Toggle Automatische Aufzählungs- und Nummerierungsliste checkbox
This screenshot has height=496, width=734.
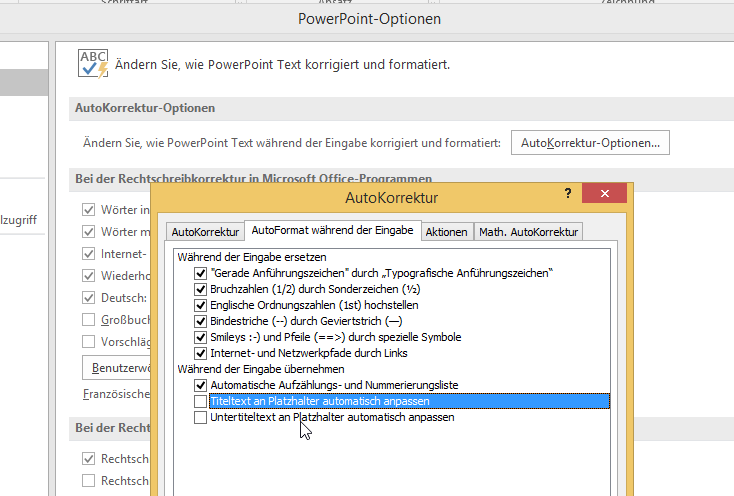tap(200, 385)
